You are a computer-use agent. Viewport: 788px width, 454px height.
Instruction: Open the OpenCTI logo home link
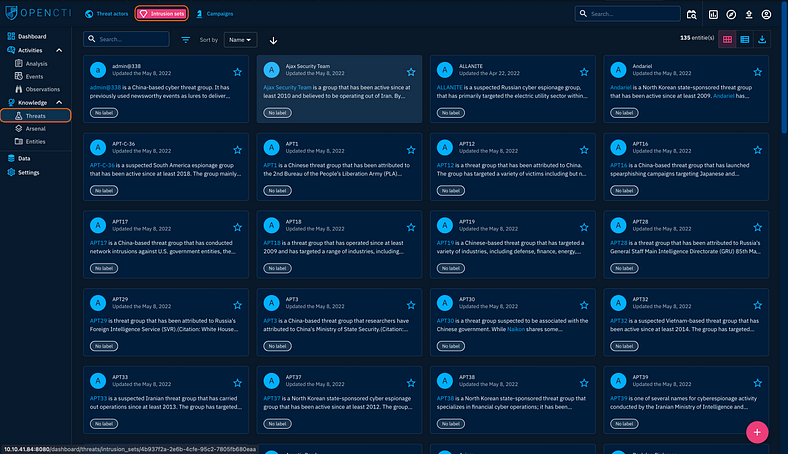[38, 13]
